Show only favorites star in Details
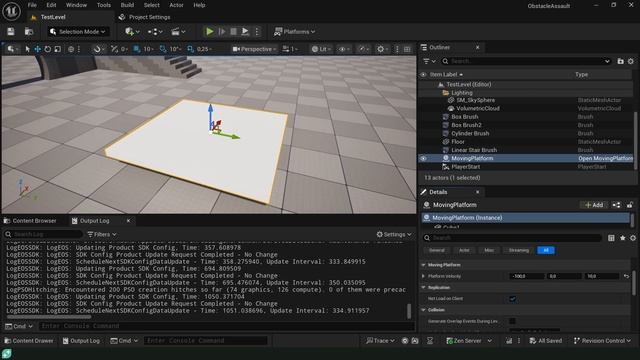 (x=622, y=238)
